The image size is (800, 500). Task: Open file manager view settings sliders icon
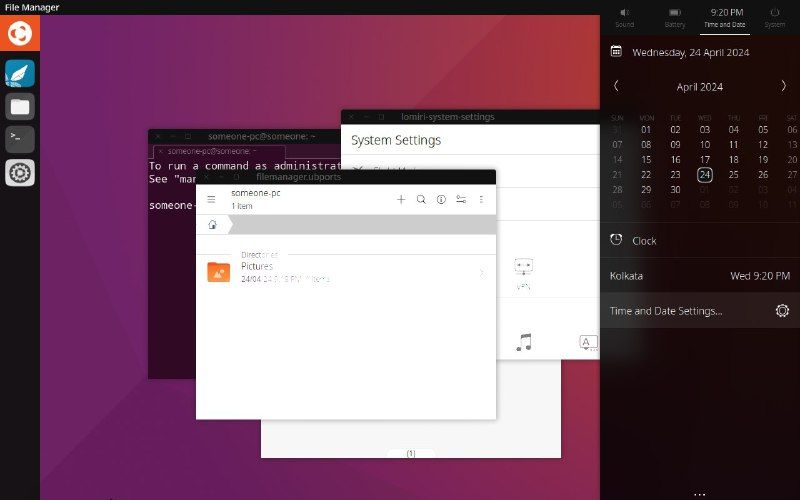461,199
